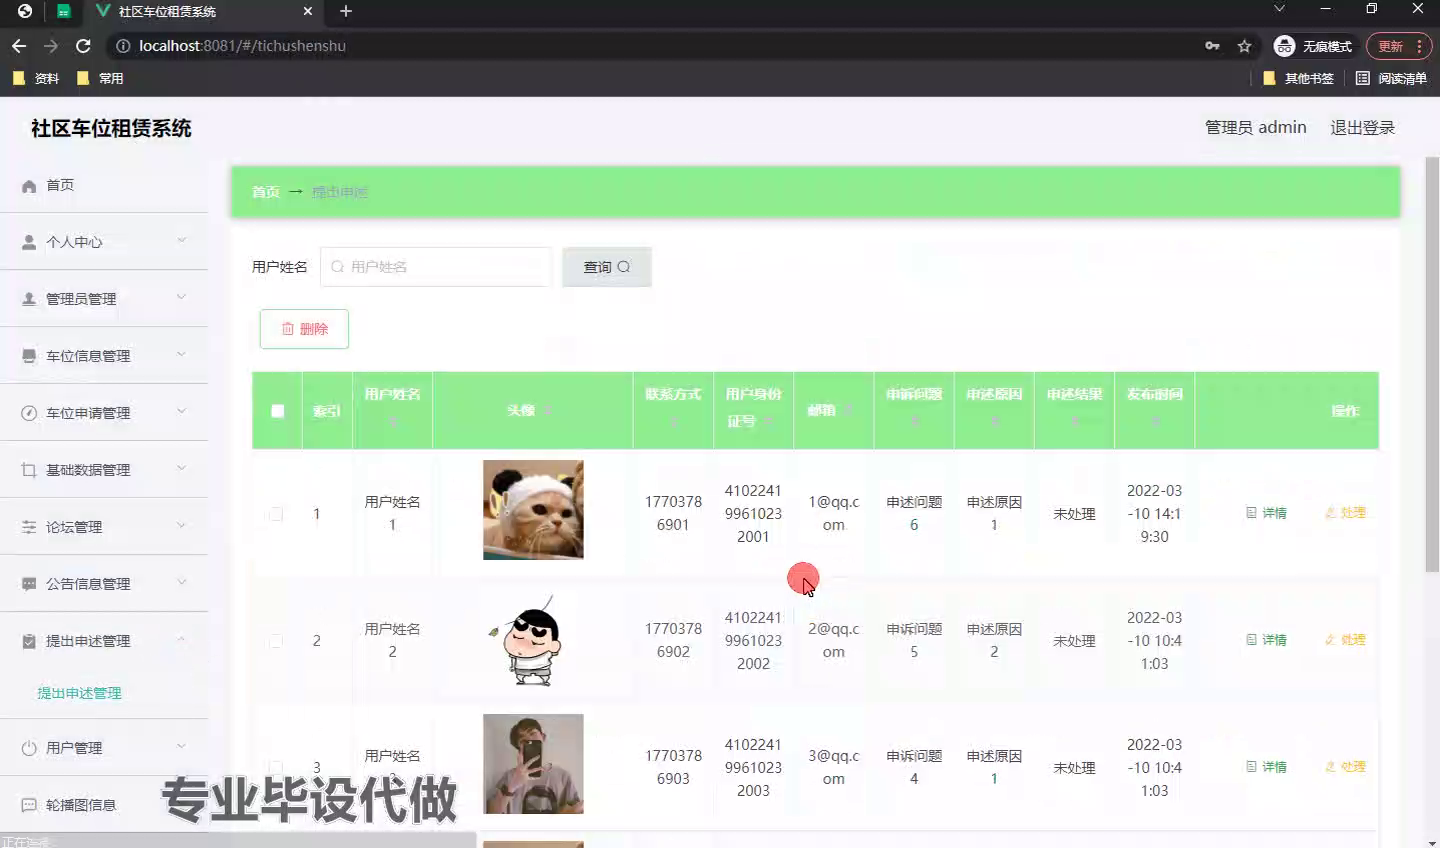Select the 提出申述管理 submenu item
This screenshot has height=848, width=1440.
[x=79, y=693]
